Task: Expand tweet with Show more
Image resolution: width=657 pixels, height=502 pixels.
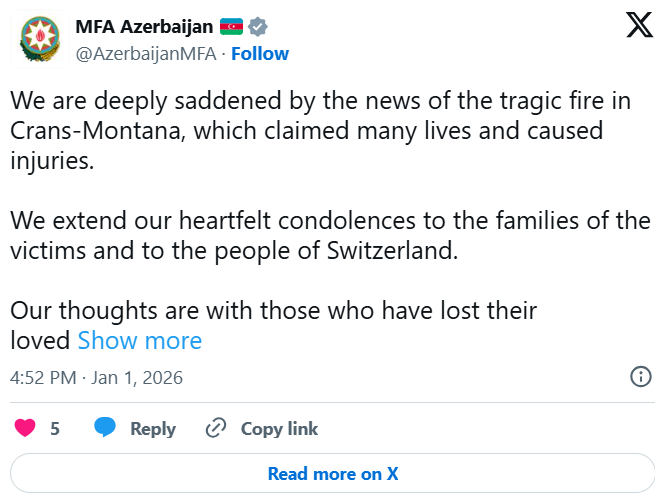Action: (x=140, y=340)
